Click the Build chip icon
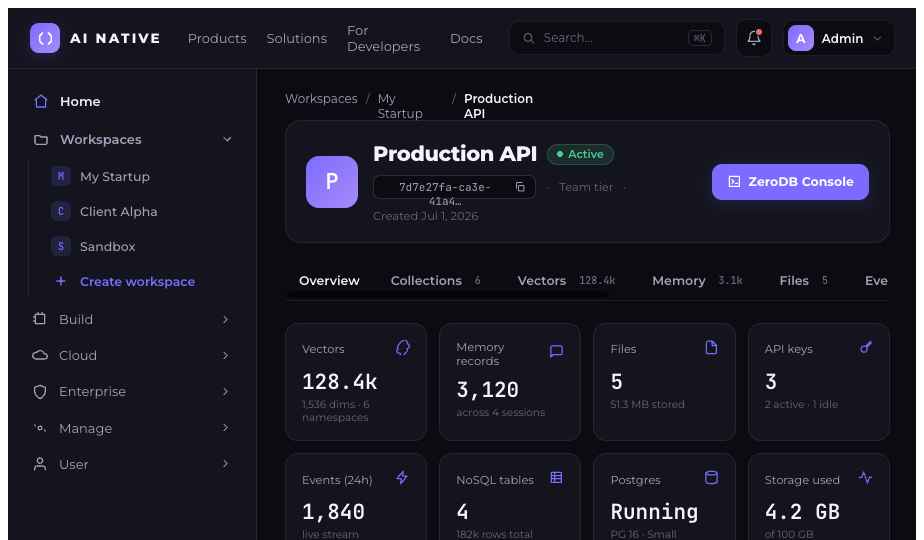Viewport: 924px width, 540px height. (x=39, y=319)
